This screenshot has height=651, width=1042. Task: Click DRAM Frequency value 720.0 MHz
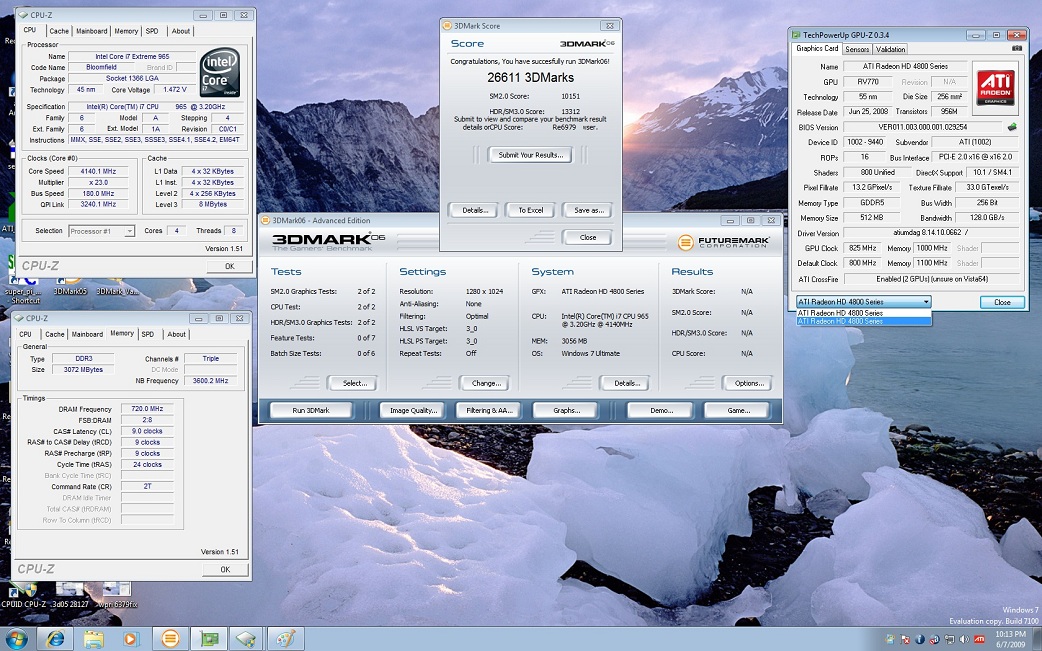click(x=147, y=409)
